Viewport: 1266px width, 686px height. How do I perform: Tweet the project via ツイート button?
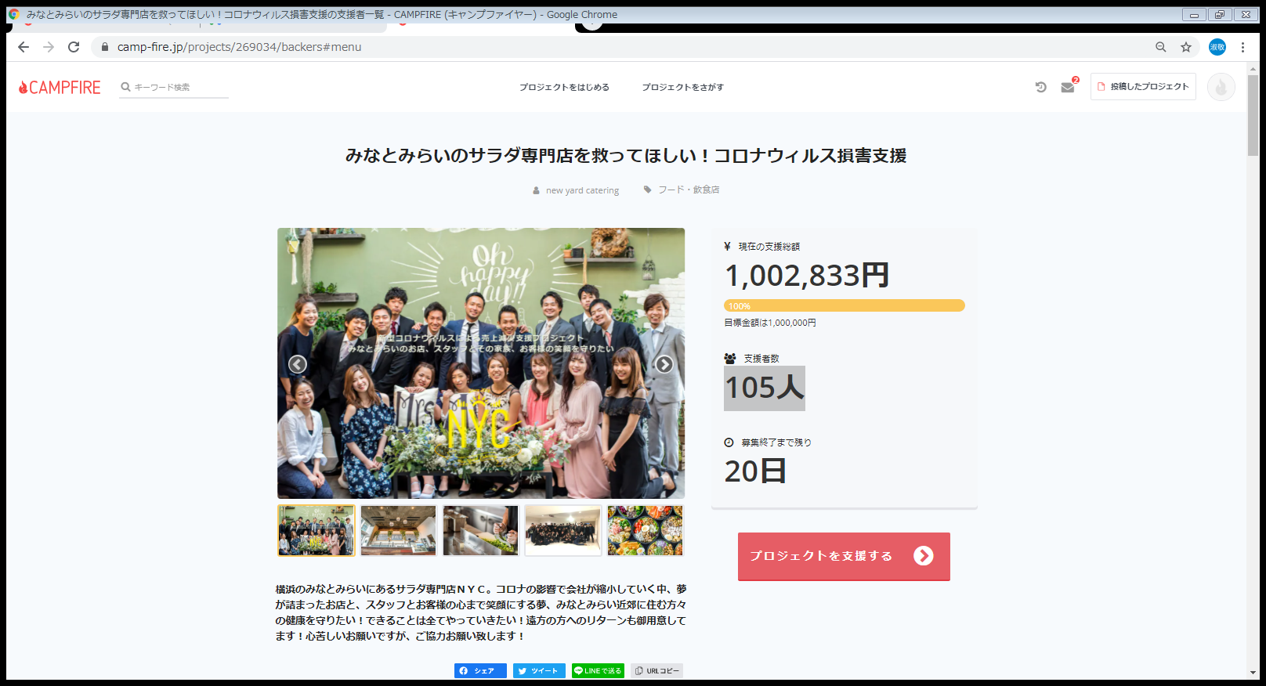539,671
